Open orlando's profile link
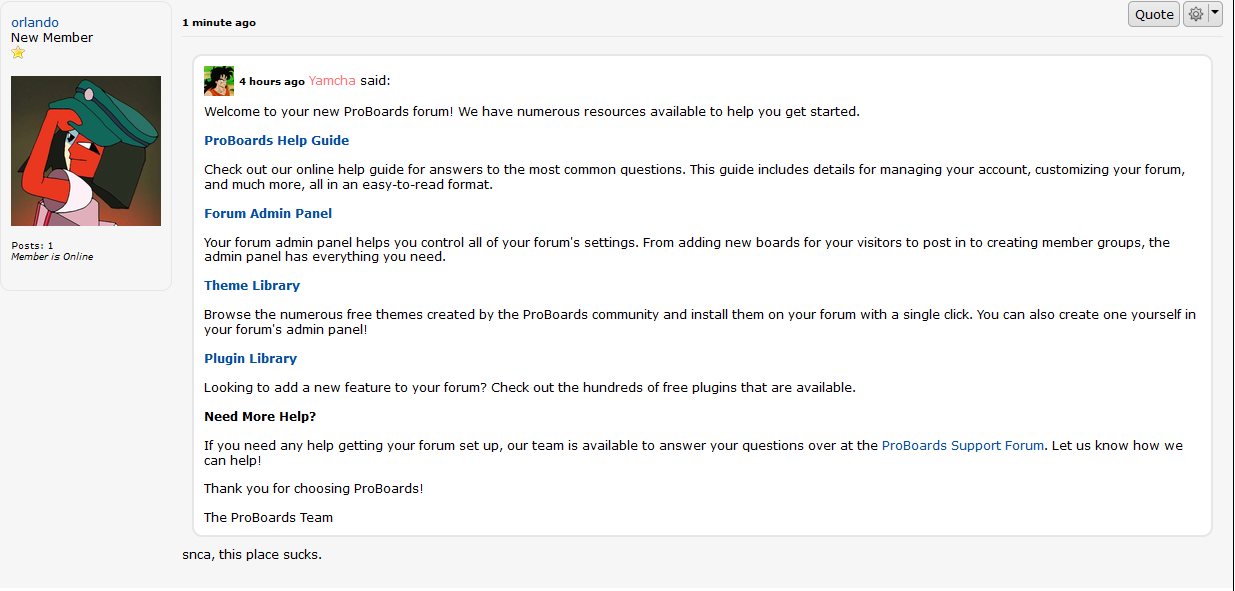This screenshot has height=591, width=1235. (35, 22)
